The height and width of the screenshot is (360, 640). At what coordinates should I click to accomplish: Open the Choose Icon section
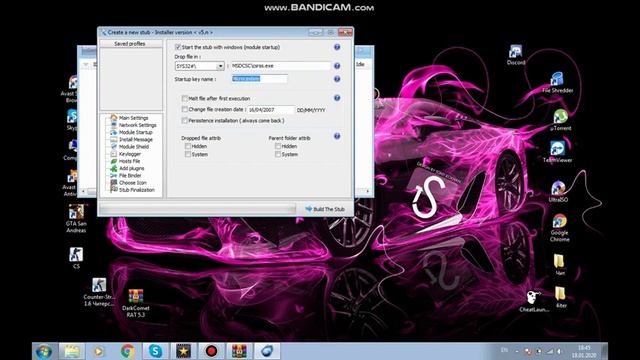[132, 182]
